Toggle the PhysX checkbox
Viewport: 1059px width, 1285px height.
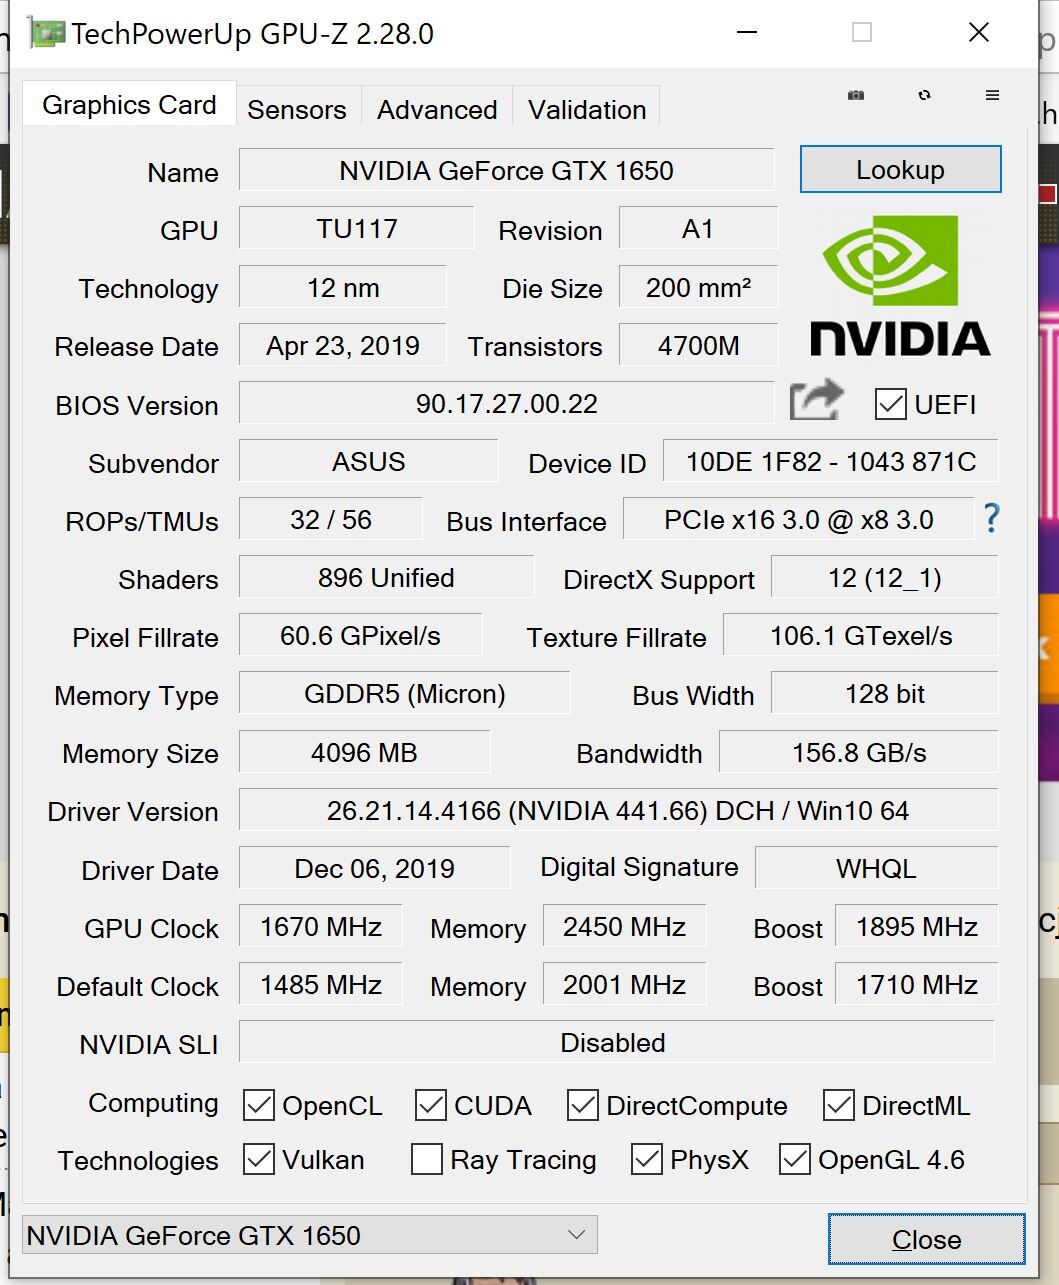tap(647, 1159)
